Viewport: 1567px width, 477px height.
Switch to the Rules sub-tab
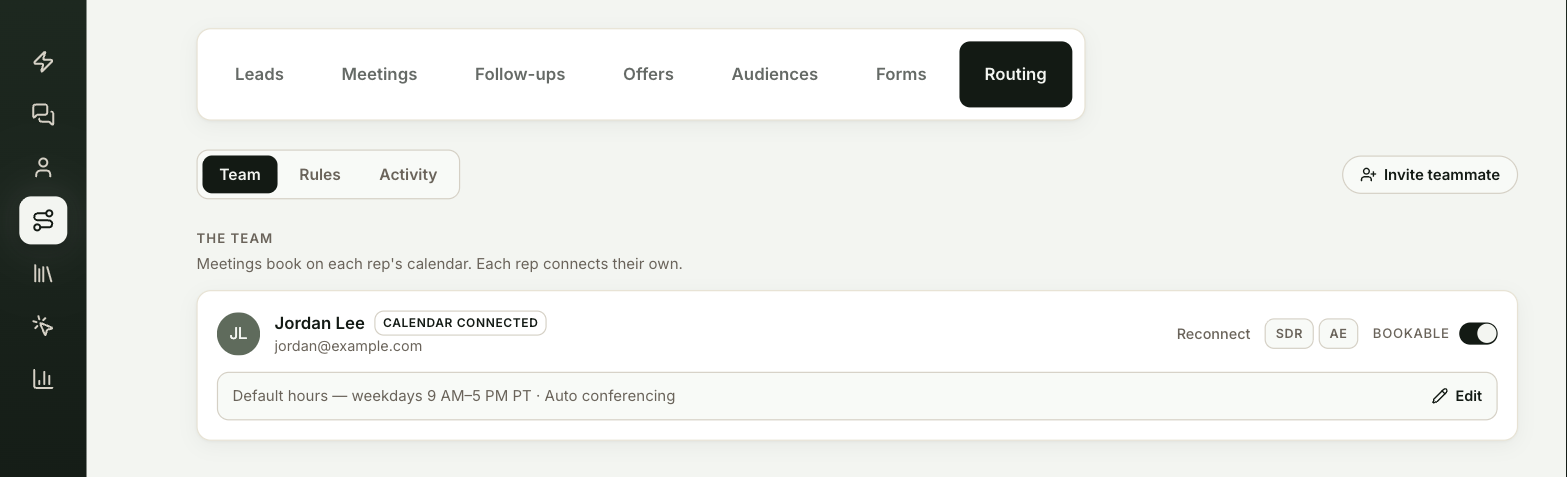point(320,175)
